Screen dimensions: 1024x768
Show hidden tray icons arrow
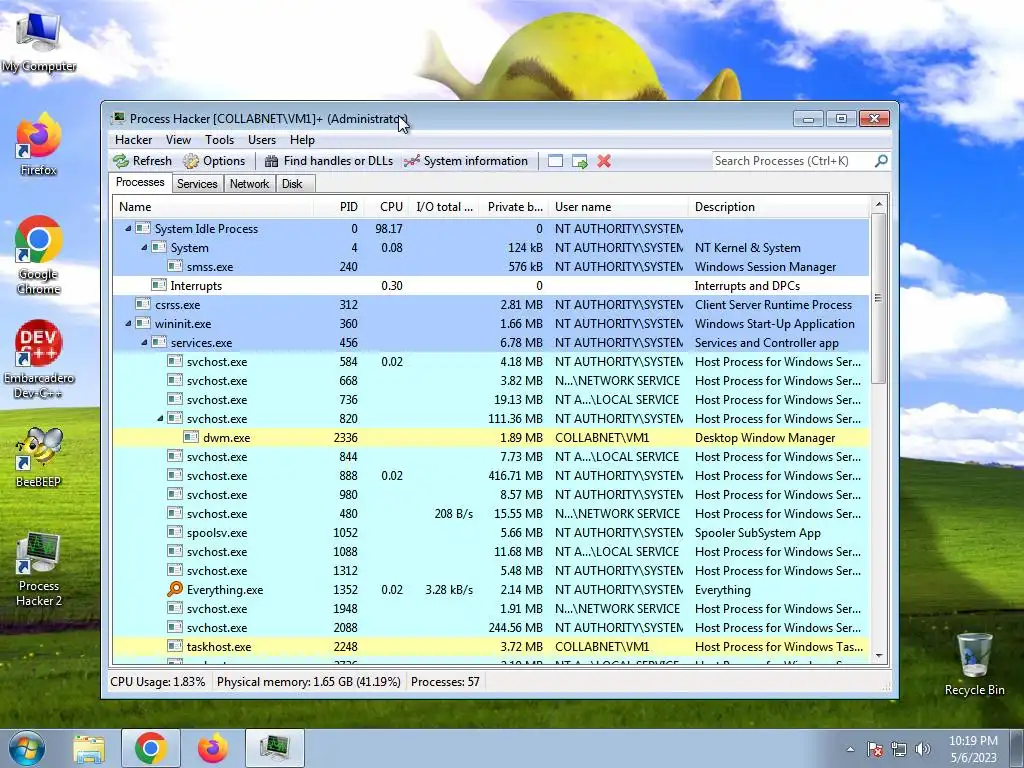pos(850,749)
